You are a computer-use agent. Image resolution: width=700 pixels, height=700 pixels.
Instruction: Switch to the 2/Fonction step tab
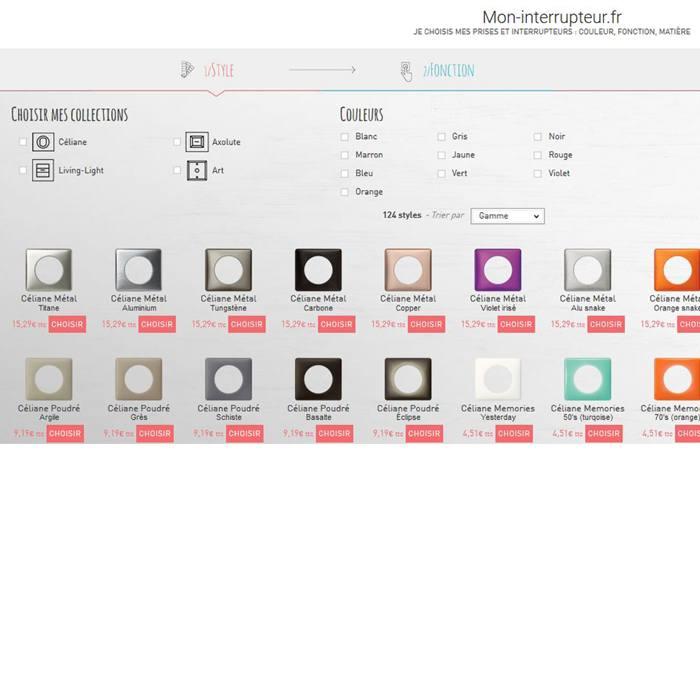[x=449, y=71]
